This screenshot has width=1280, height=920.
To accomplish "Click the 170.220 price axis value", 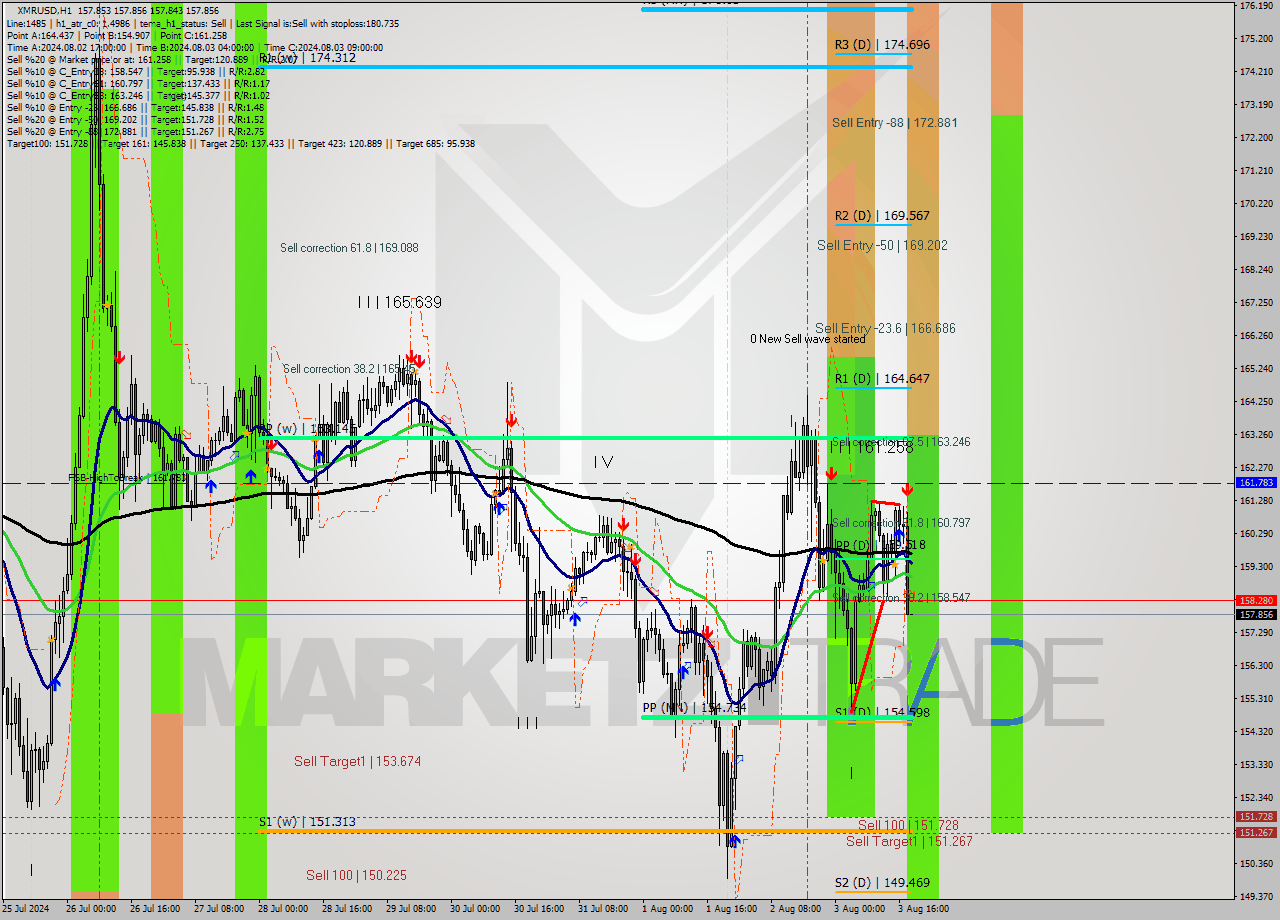I will tap(1256, 204).
